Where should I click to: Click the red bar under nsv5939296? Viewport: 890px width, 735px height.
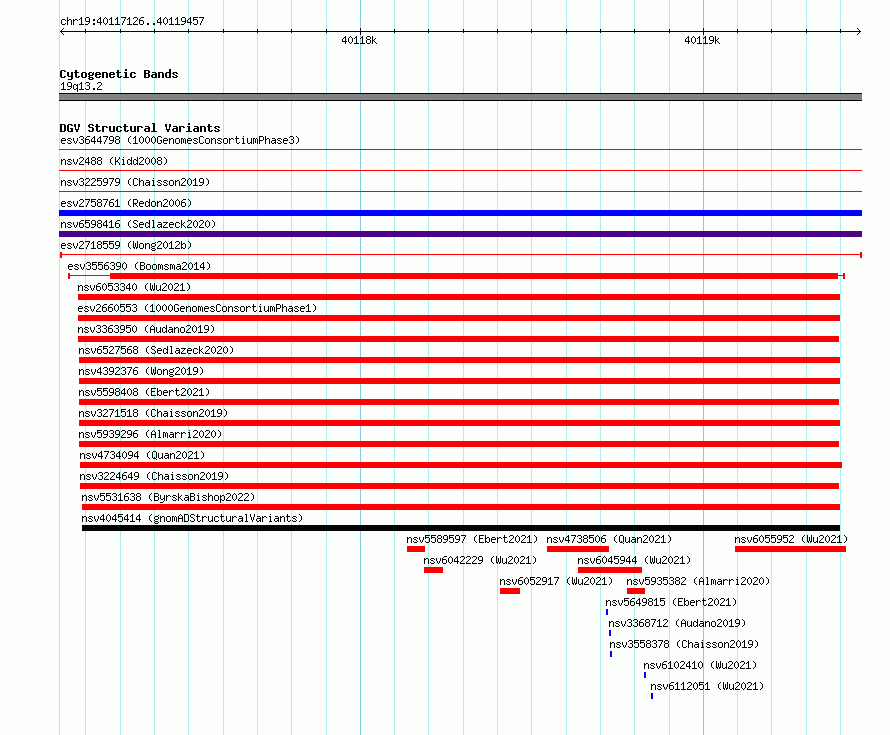pyautogui.click(x=459, y=444)
